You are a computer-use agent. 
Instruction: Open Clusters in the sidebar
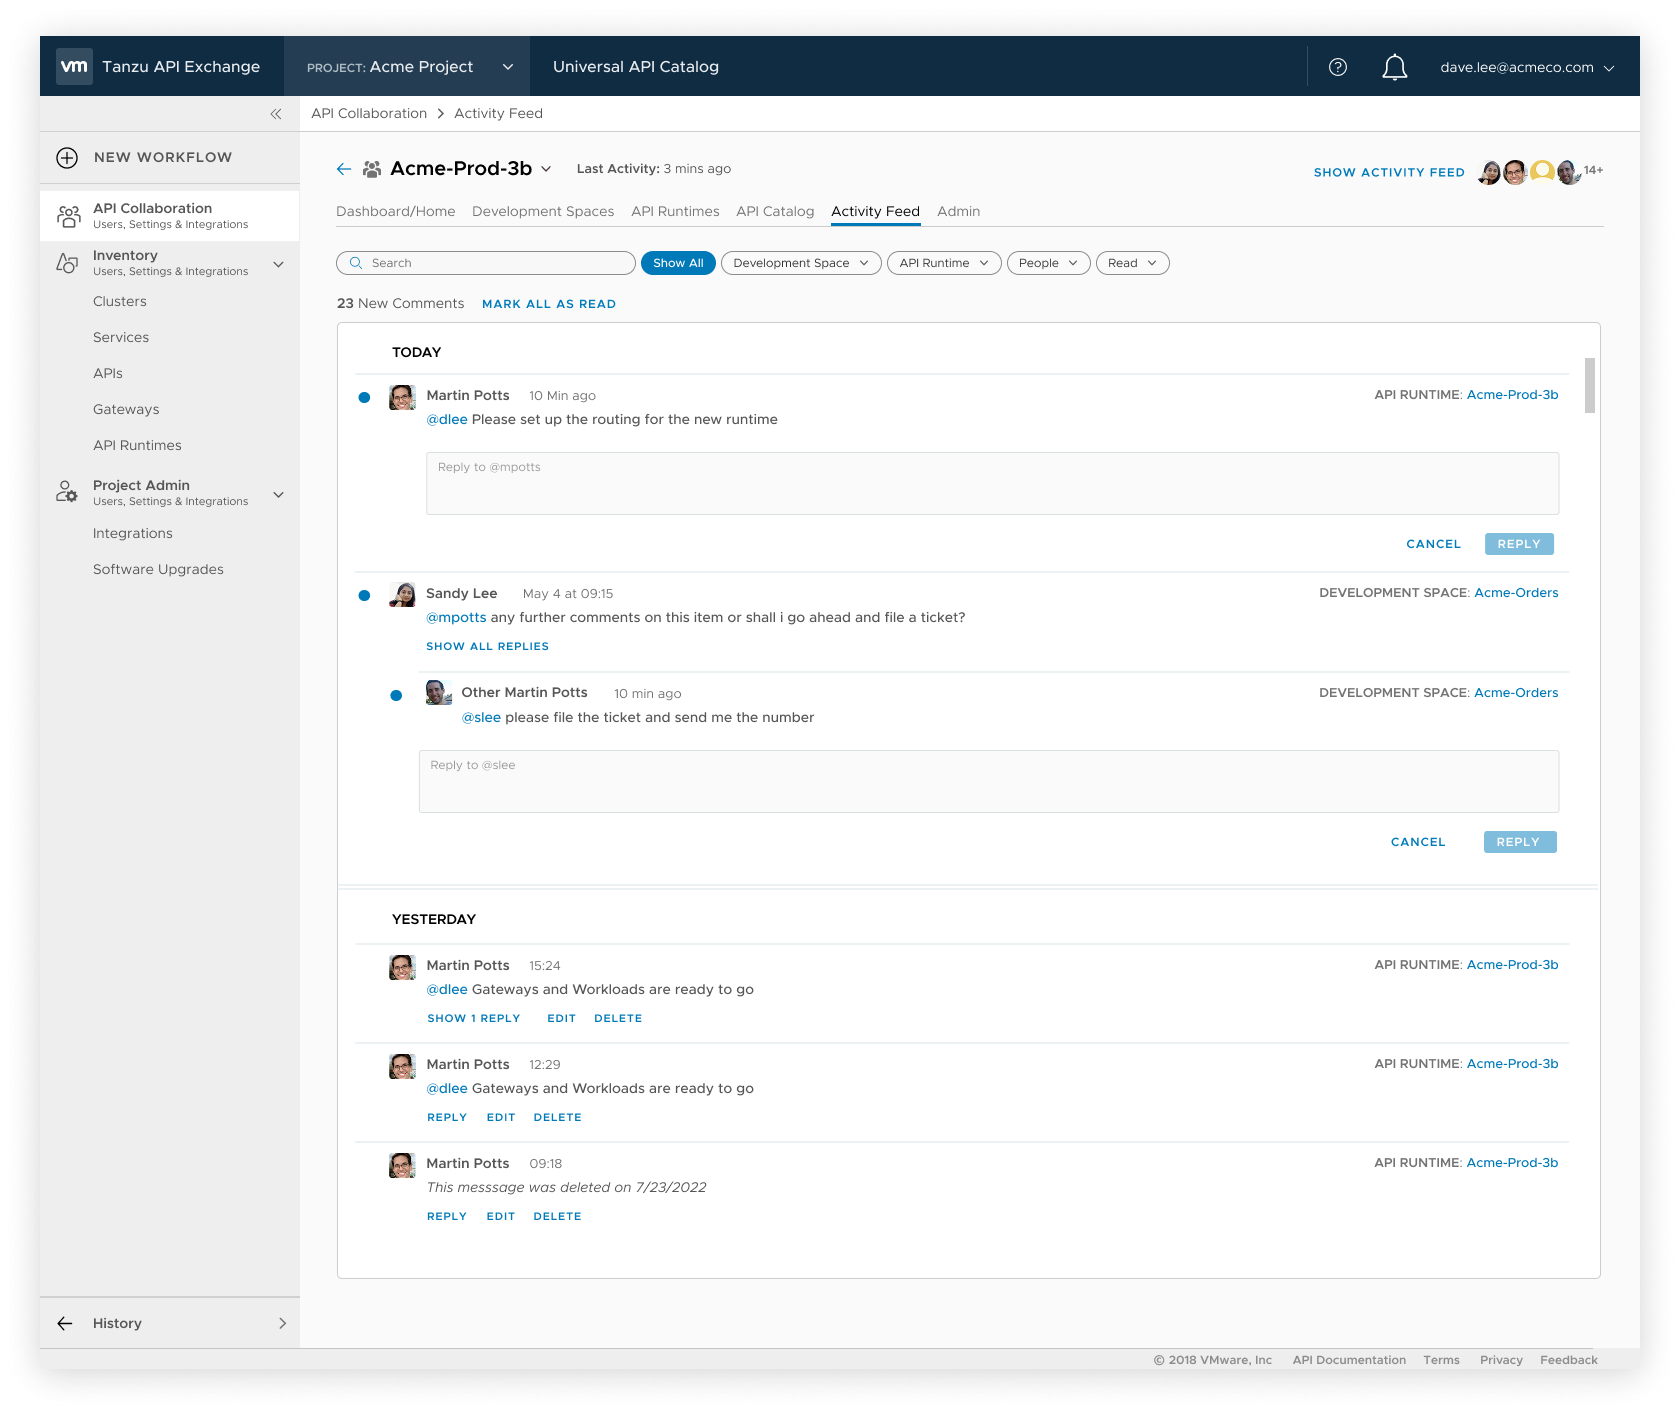pos(120,301)
